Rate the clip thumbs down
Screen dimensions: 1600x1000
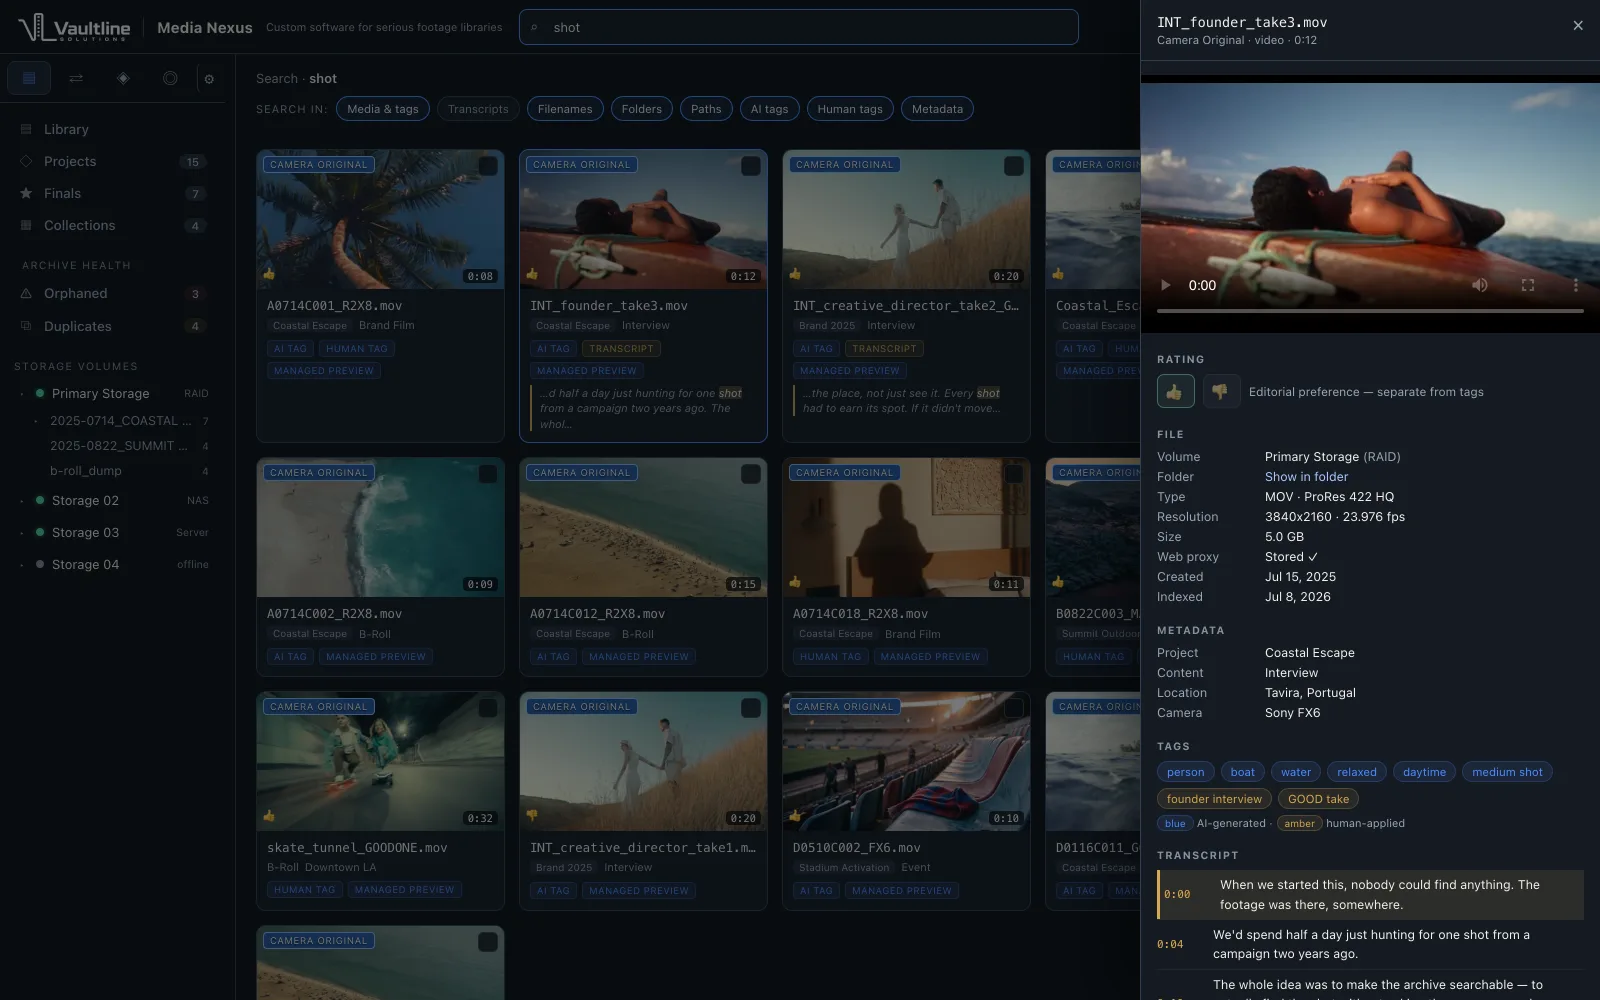[x=1221, y=391]
